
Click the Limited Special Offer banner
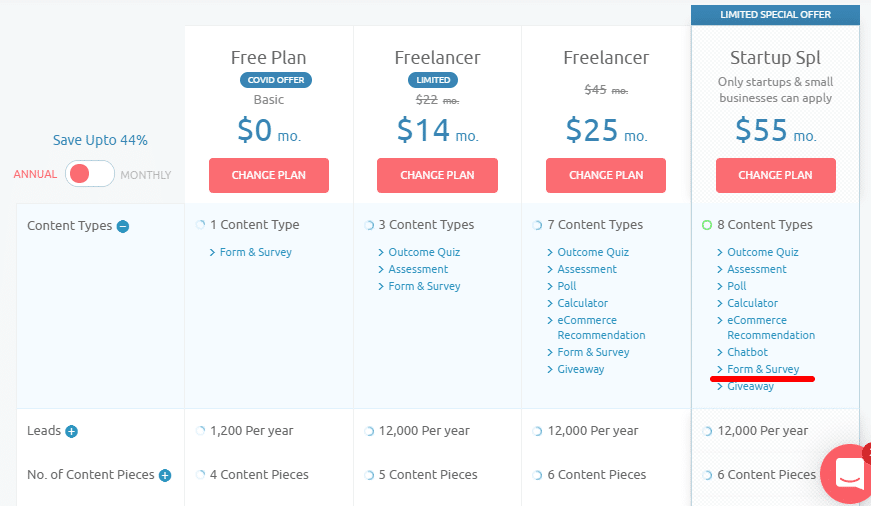(775, 14)
